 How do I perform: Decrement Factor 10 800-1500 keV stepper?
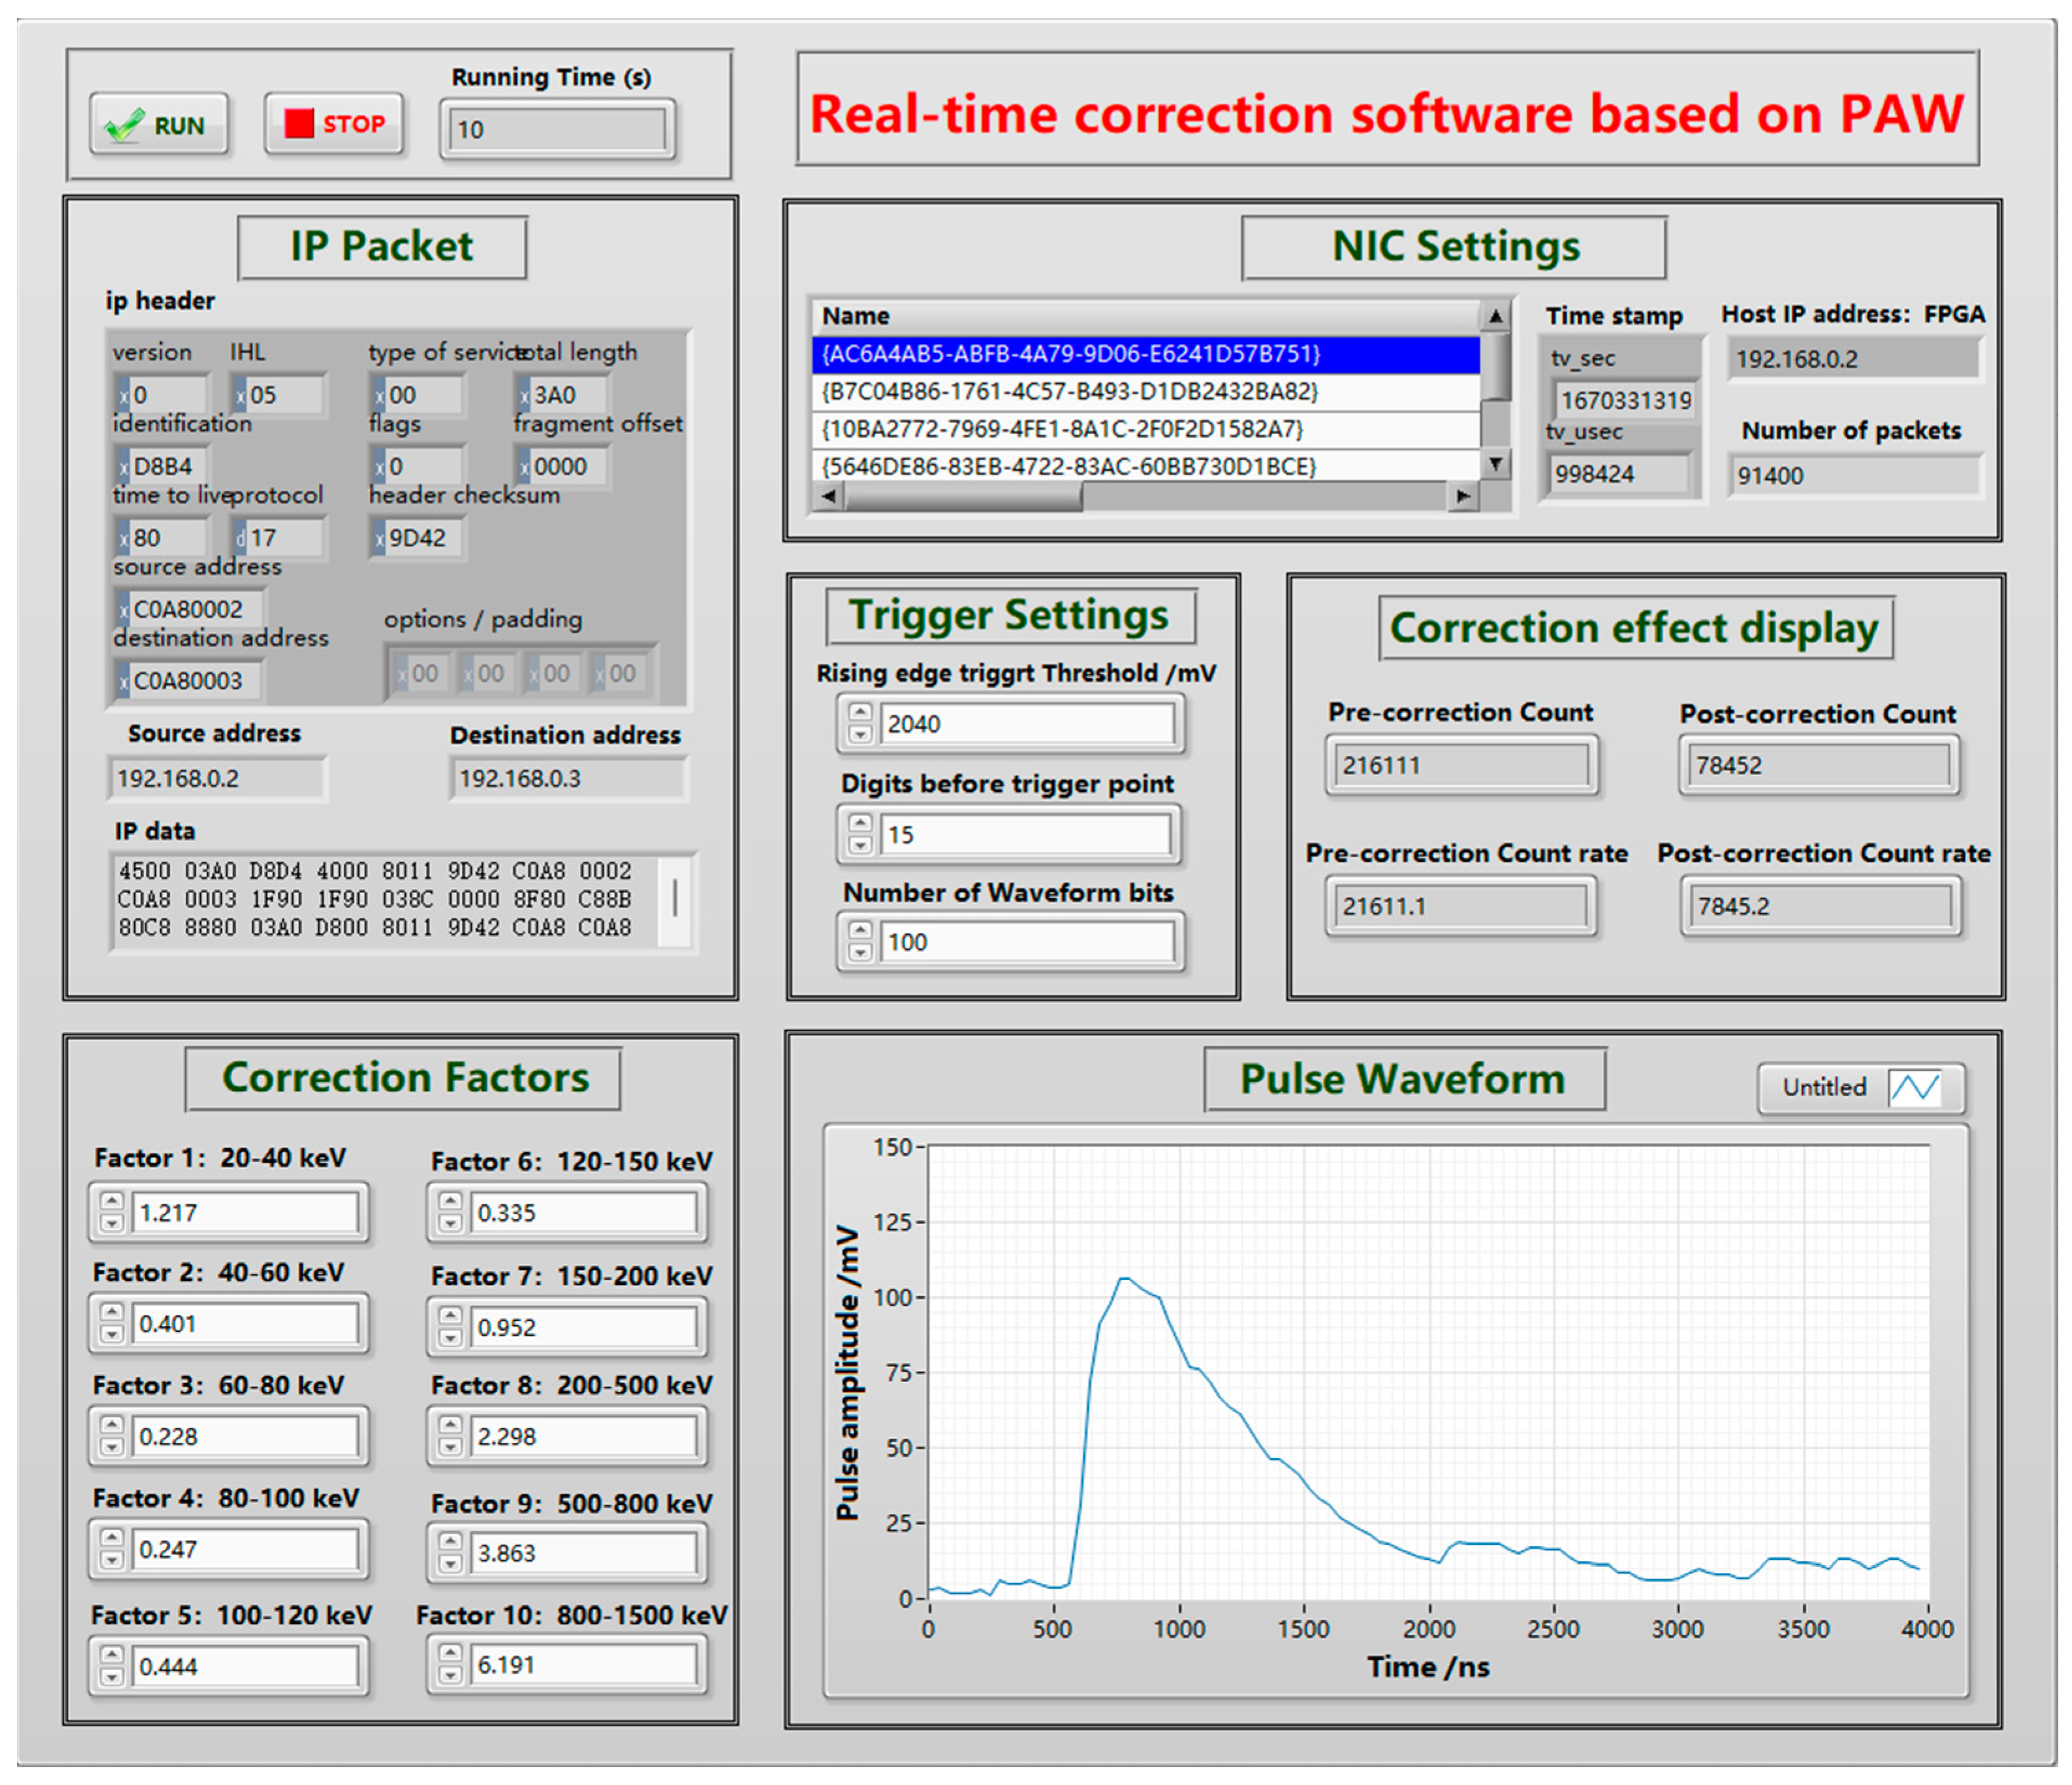[x=450, y=1675]
